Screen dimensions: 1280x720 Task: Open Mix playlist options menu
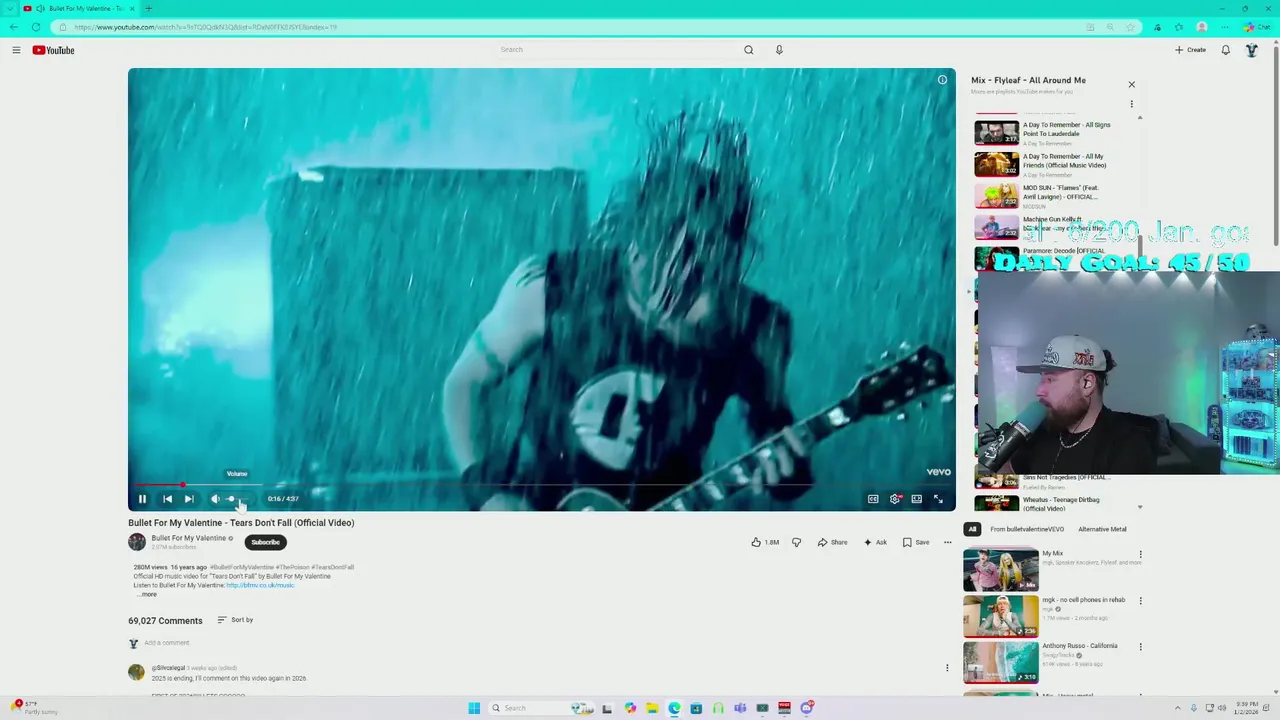(1131, 104)
